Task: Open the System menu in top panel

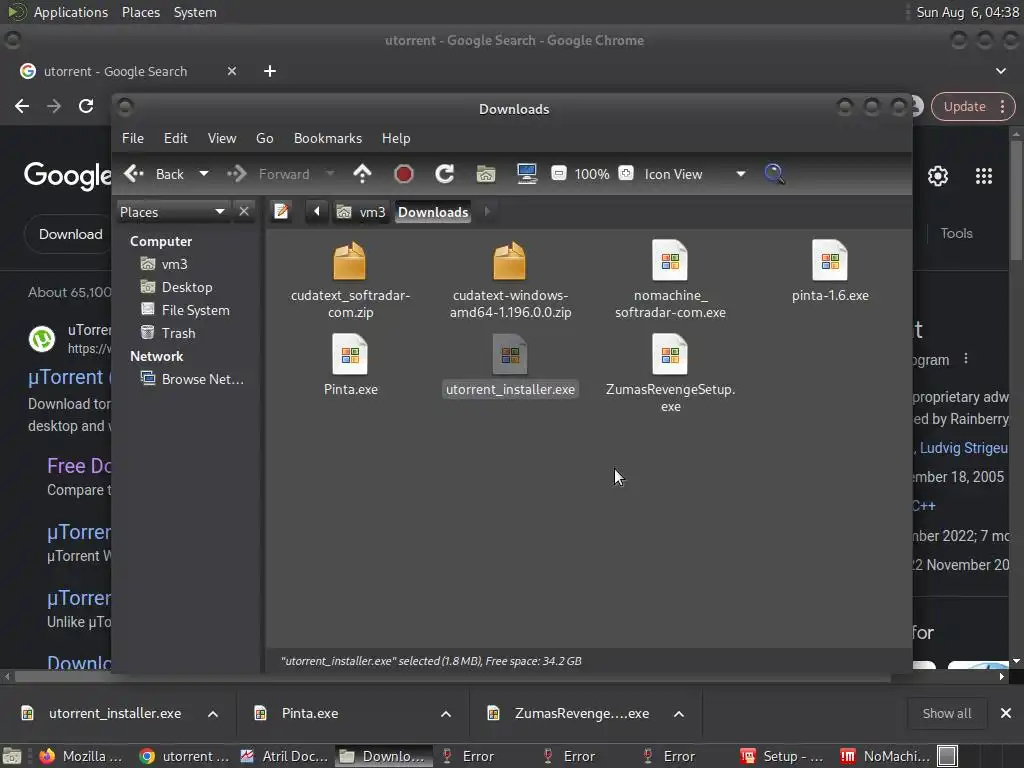Action: pyautogui.click(x=195, y=12)
